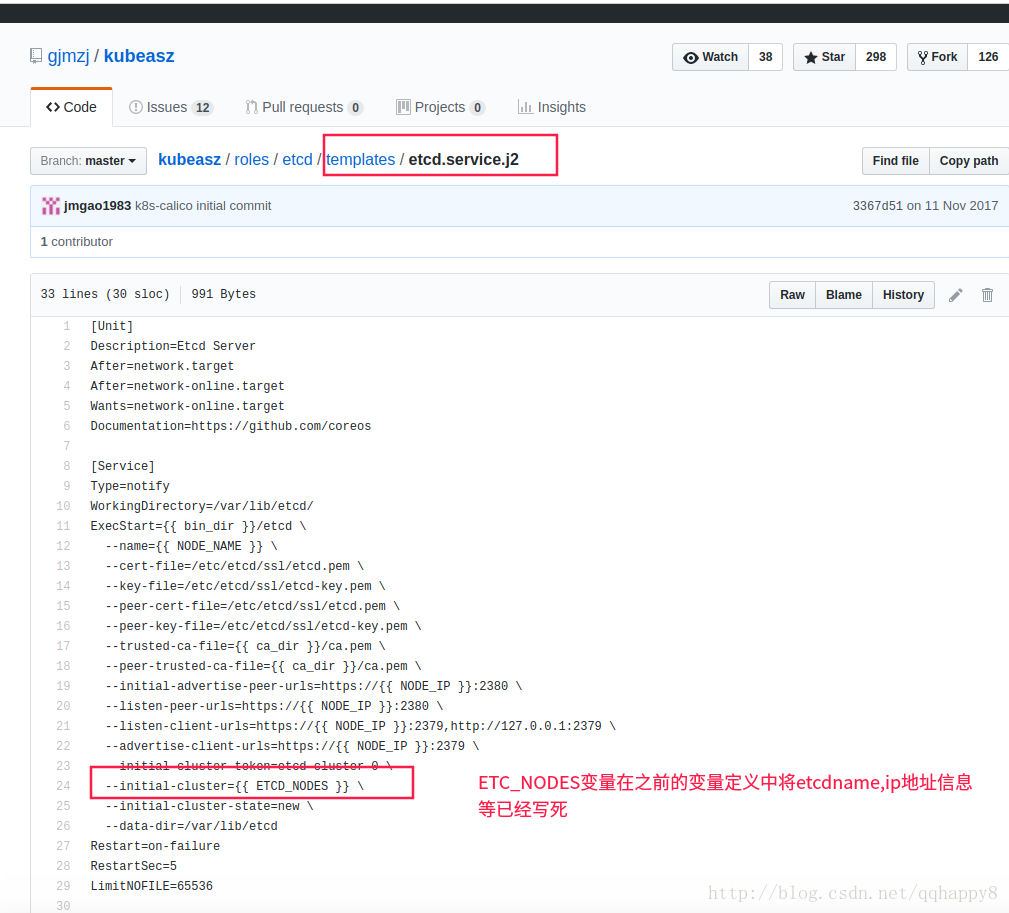Click the jmgao1983 avatar image
The width and height of the screenshot is (1009, 913).
(x=50, y=206)
